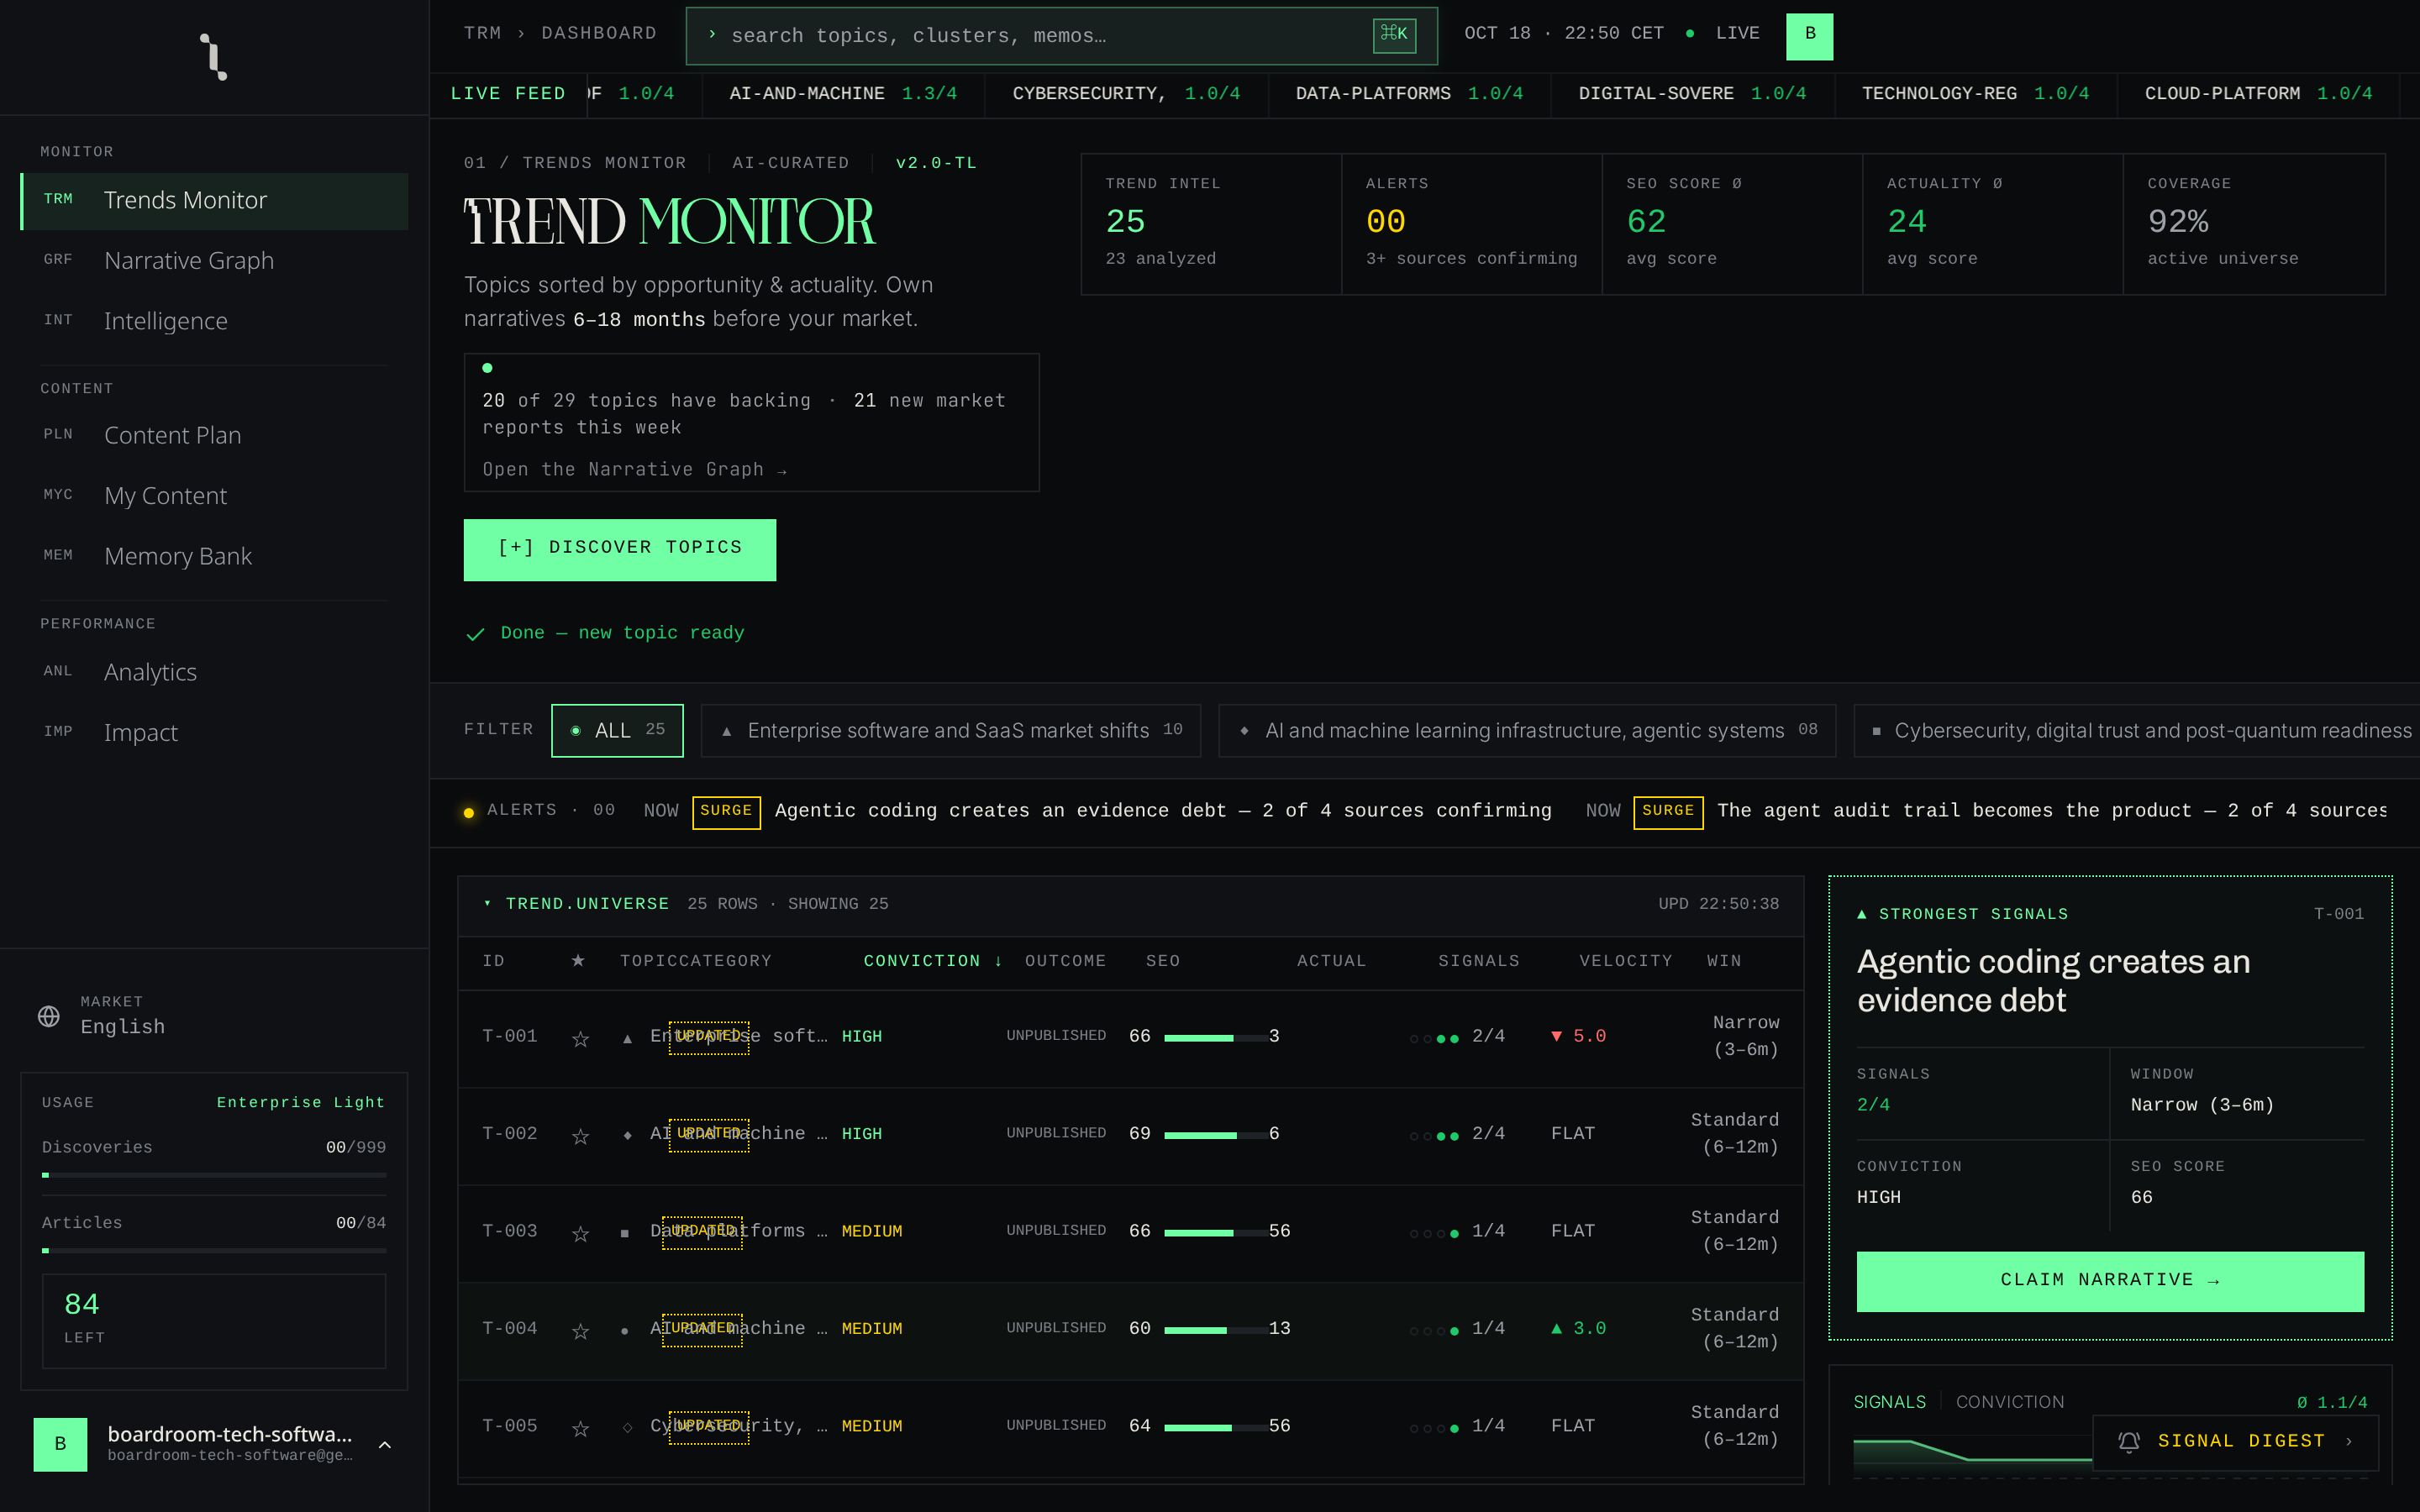
Task: Open the Narrative Graph link
Action: click(x=634, y=470)
